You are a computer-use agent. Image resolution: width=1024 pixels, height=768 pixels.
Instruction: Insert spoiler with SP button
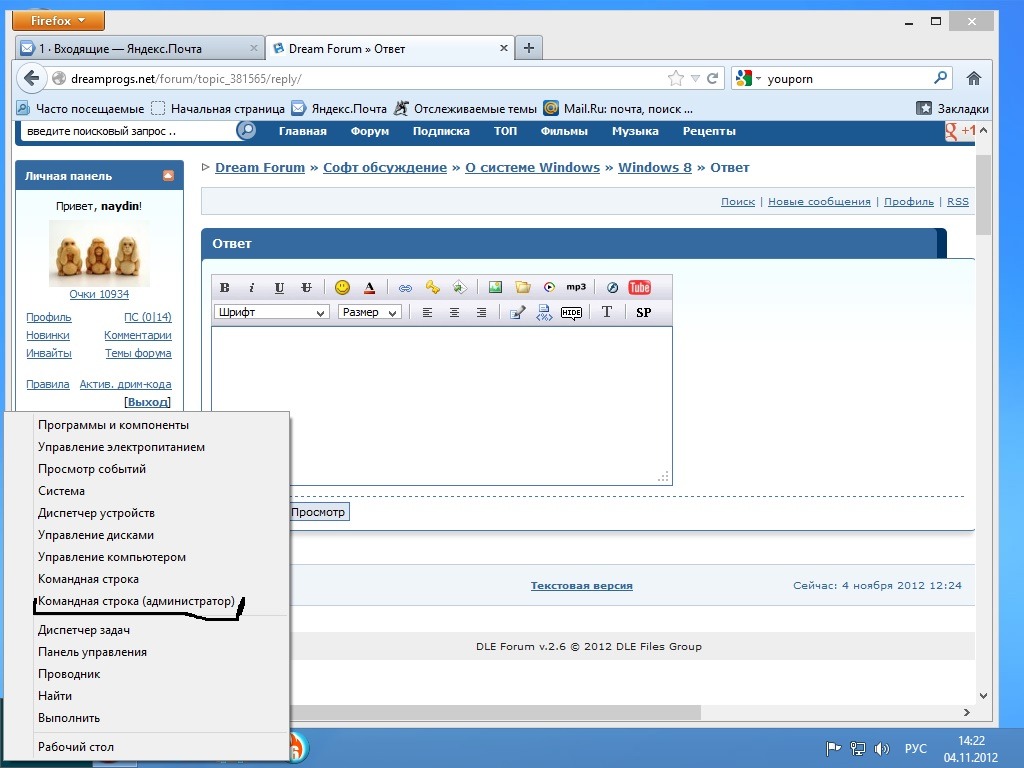coord(643,313)
